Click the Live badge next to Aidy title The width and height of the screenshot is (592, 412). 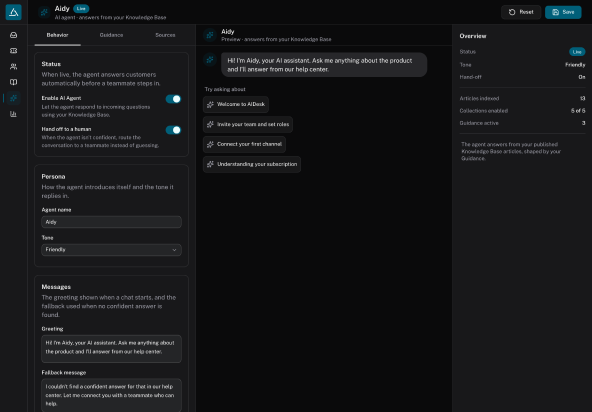pyautogui.click(x=81, y=8)
